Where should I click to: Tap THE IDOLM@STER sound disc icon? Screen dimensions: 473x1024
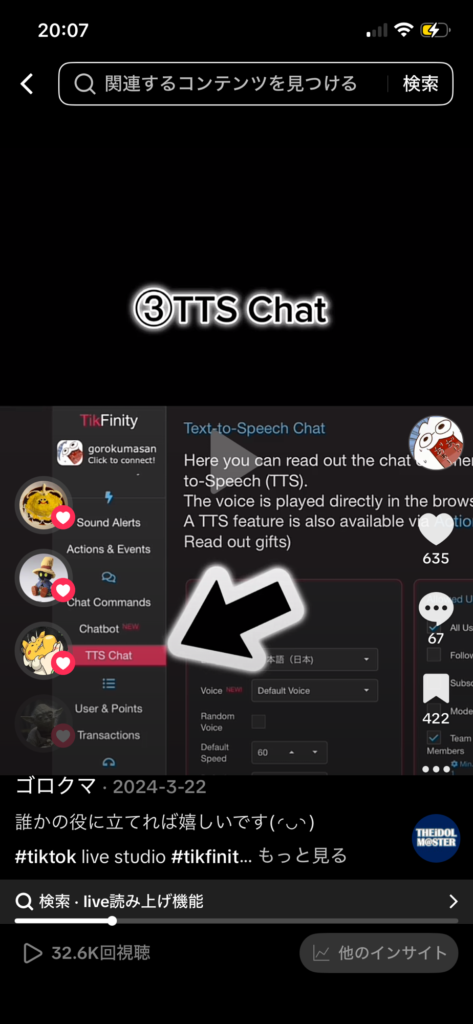(x=436, y=839)
